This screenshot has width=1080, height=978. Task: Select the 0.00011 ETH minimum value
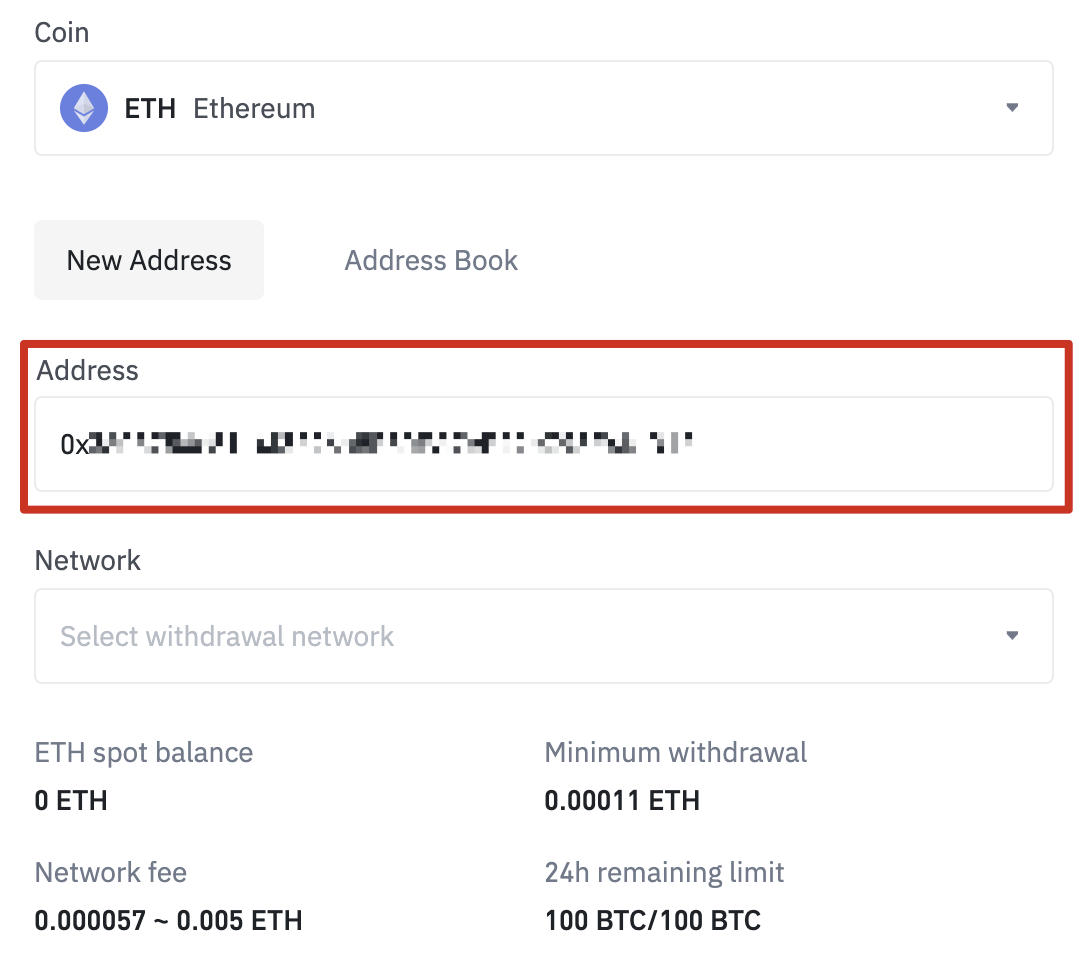coord(622,801)
